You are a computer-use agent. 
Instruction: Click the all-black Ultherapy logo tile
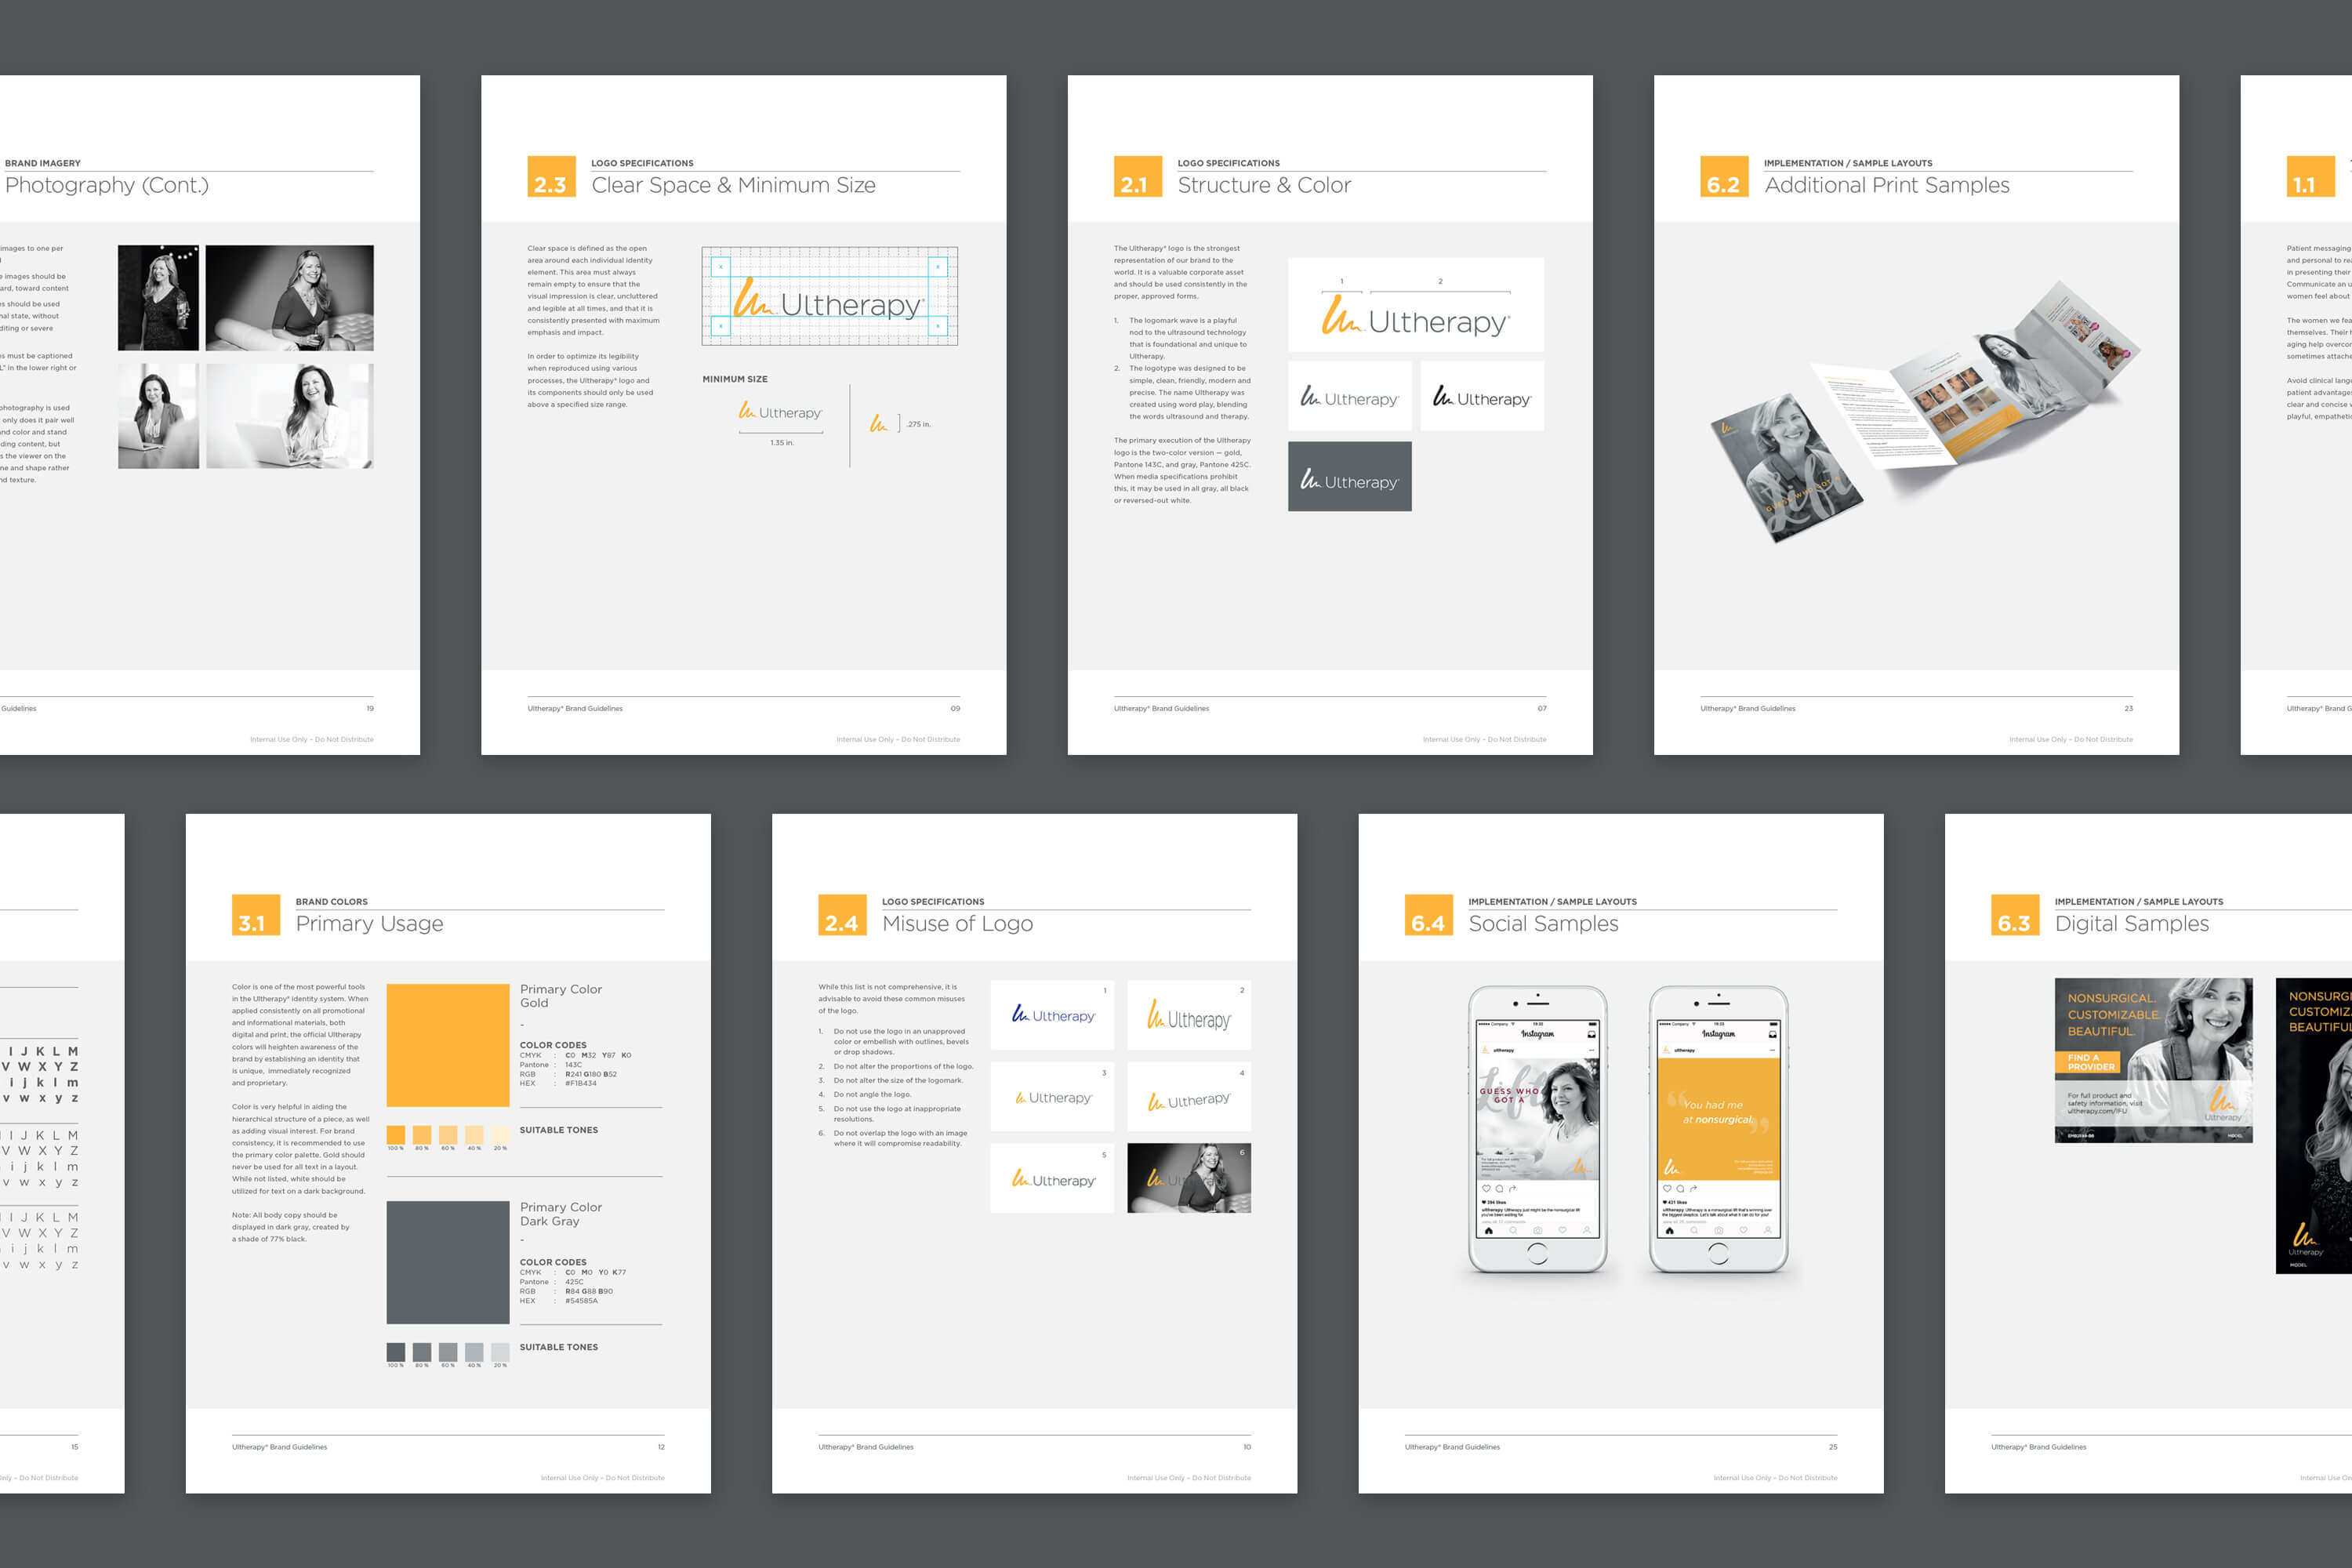pos(1481,397)
